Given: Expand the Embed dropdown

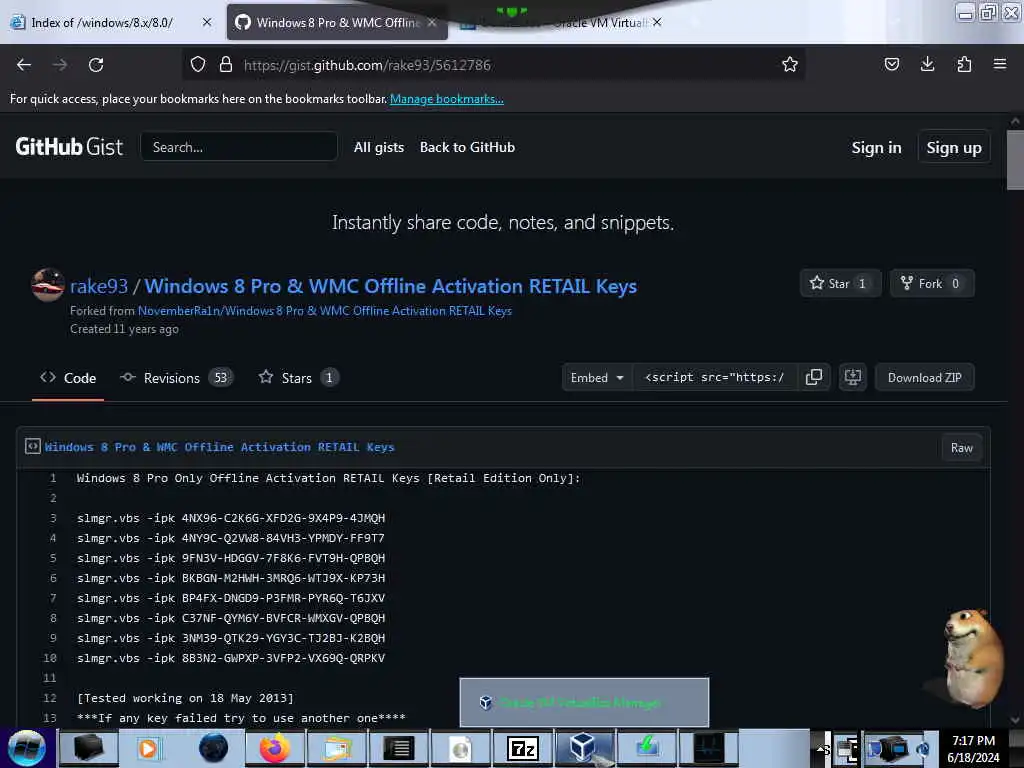Looking at the screenshot, I should point(597,377).
